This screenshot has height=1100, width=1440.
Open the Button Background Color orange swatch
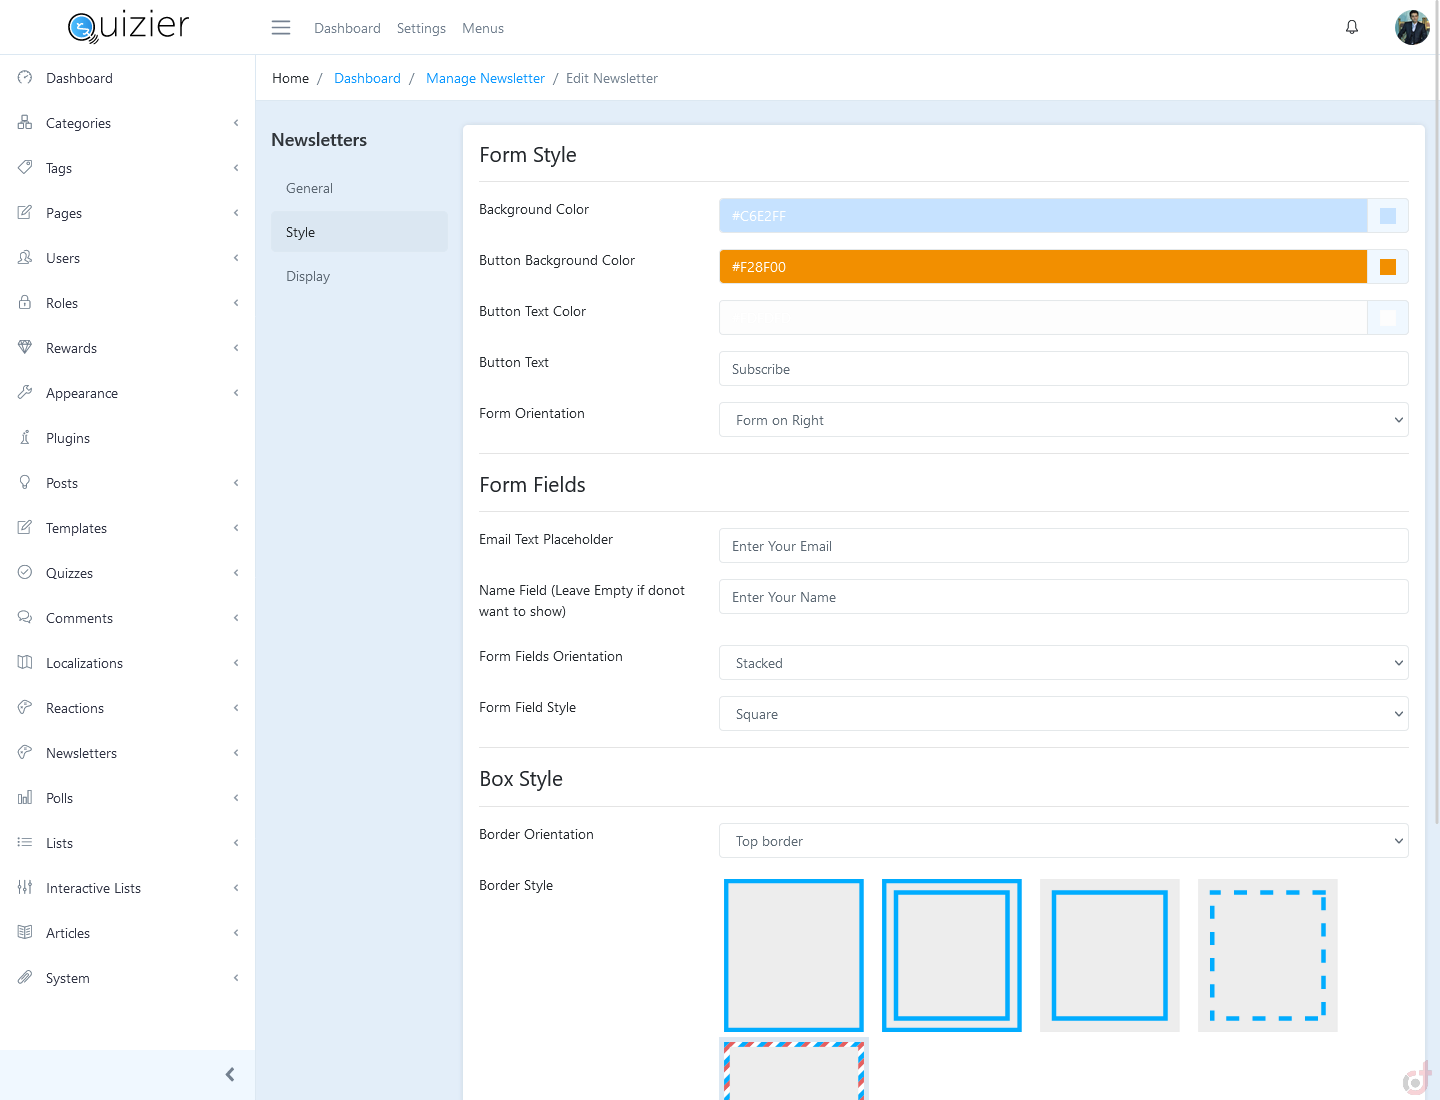[1387, 267]
